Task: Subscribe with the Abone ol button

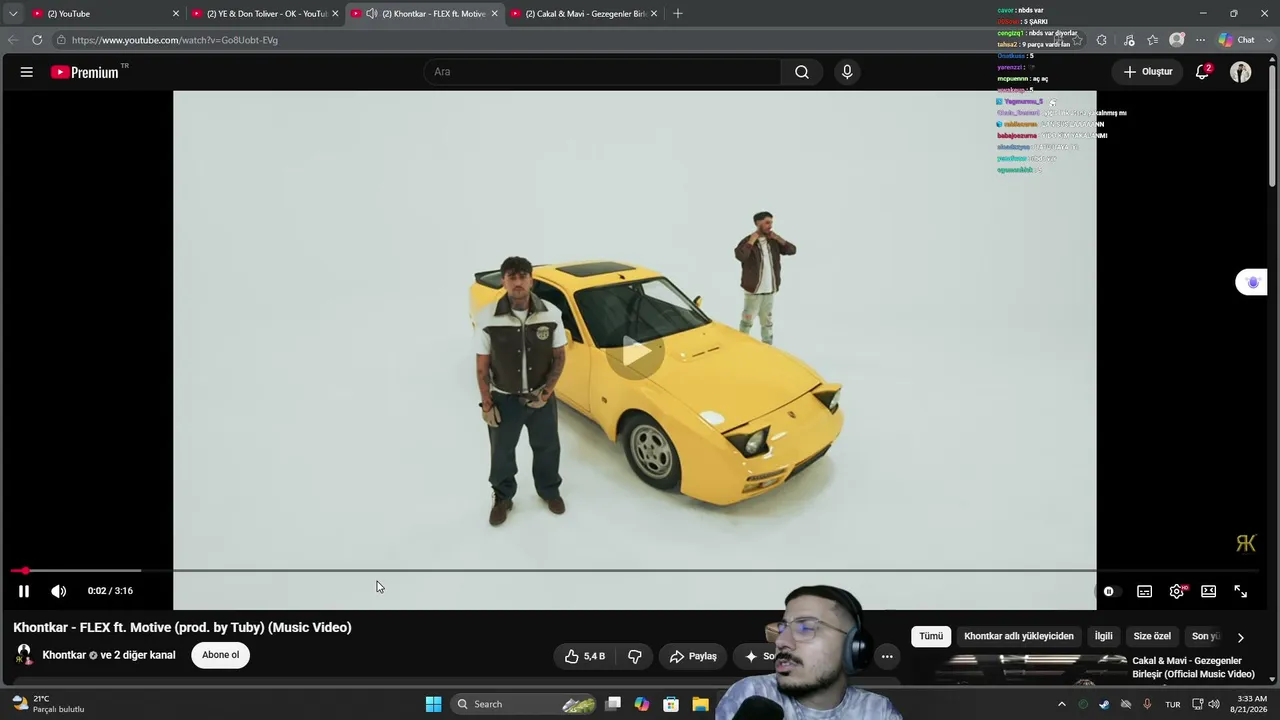Action: [x=221, y=655]
